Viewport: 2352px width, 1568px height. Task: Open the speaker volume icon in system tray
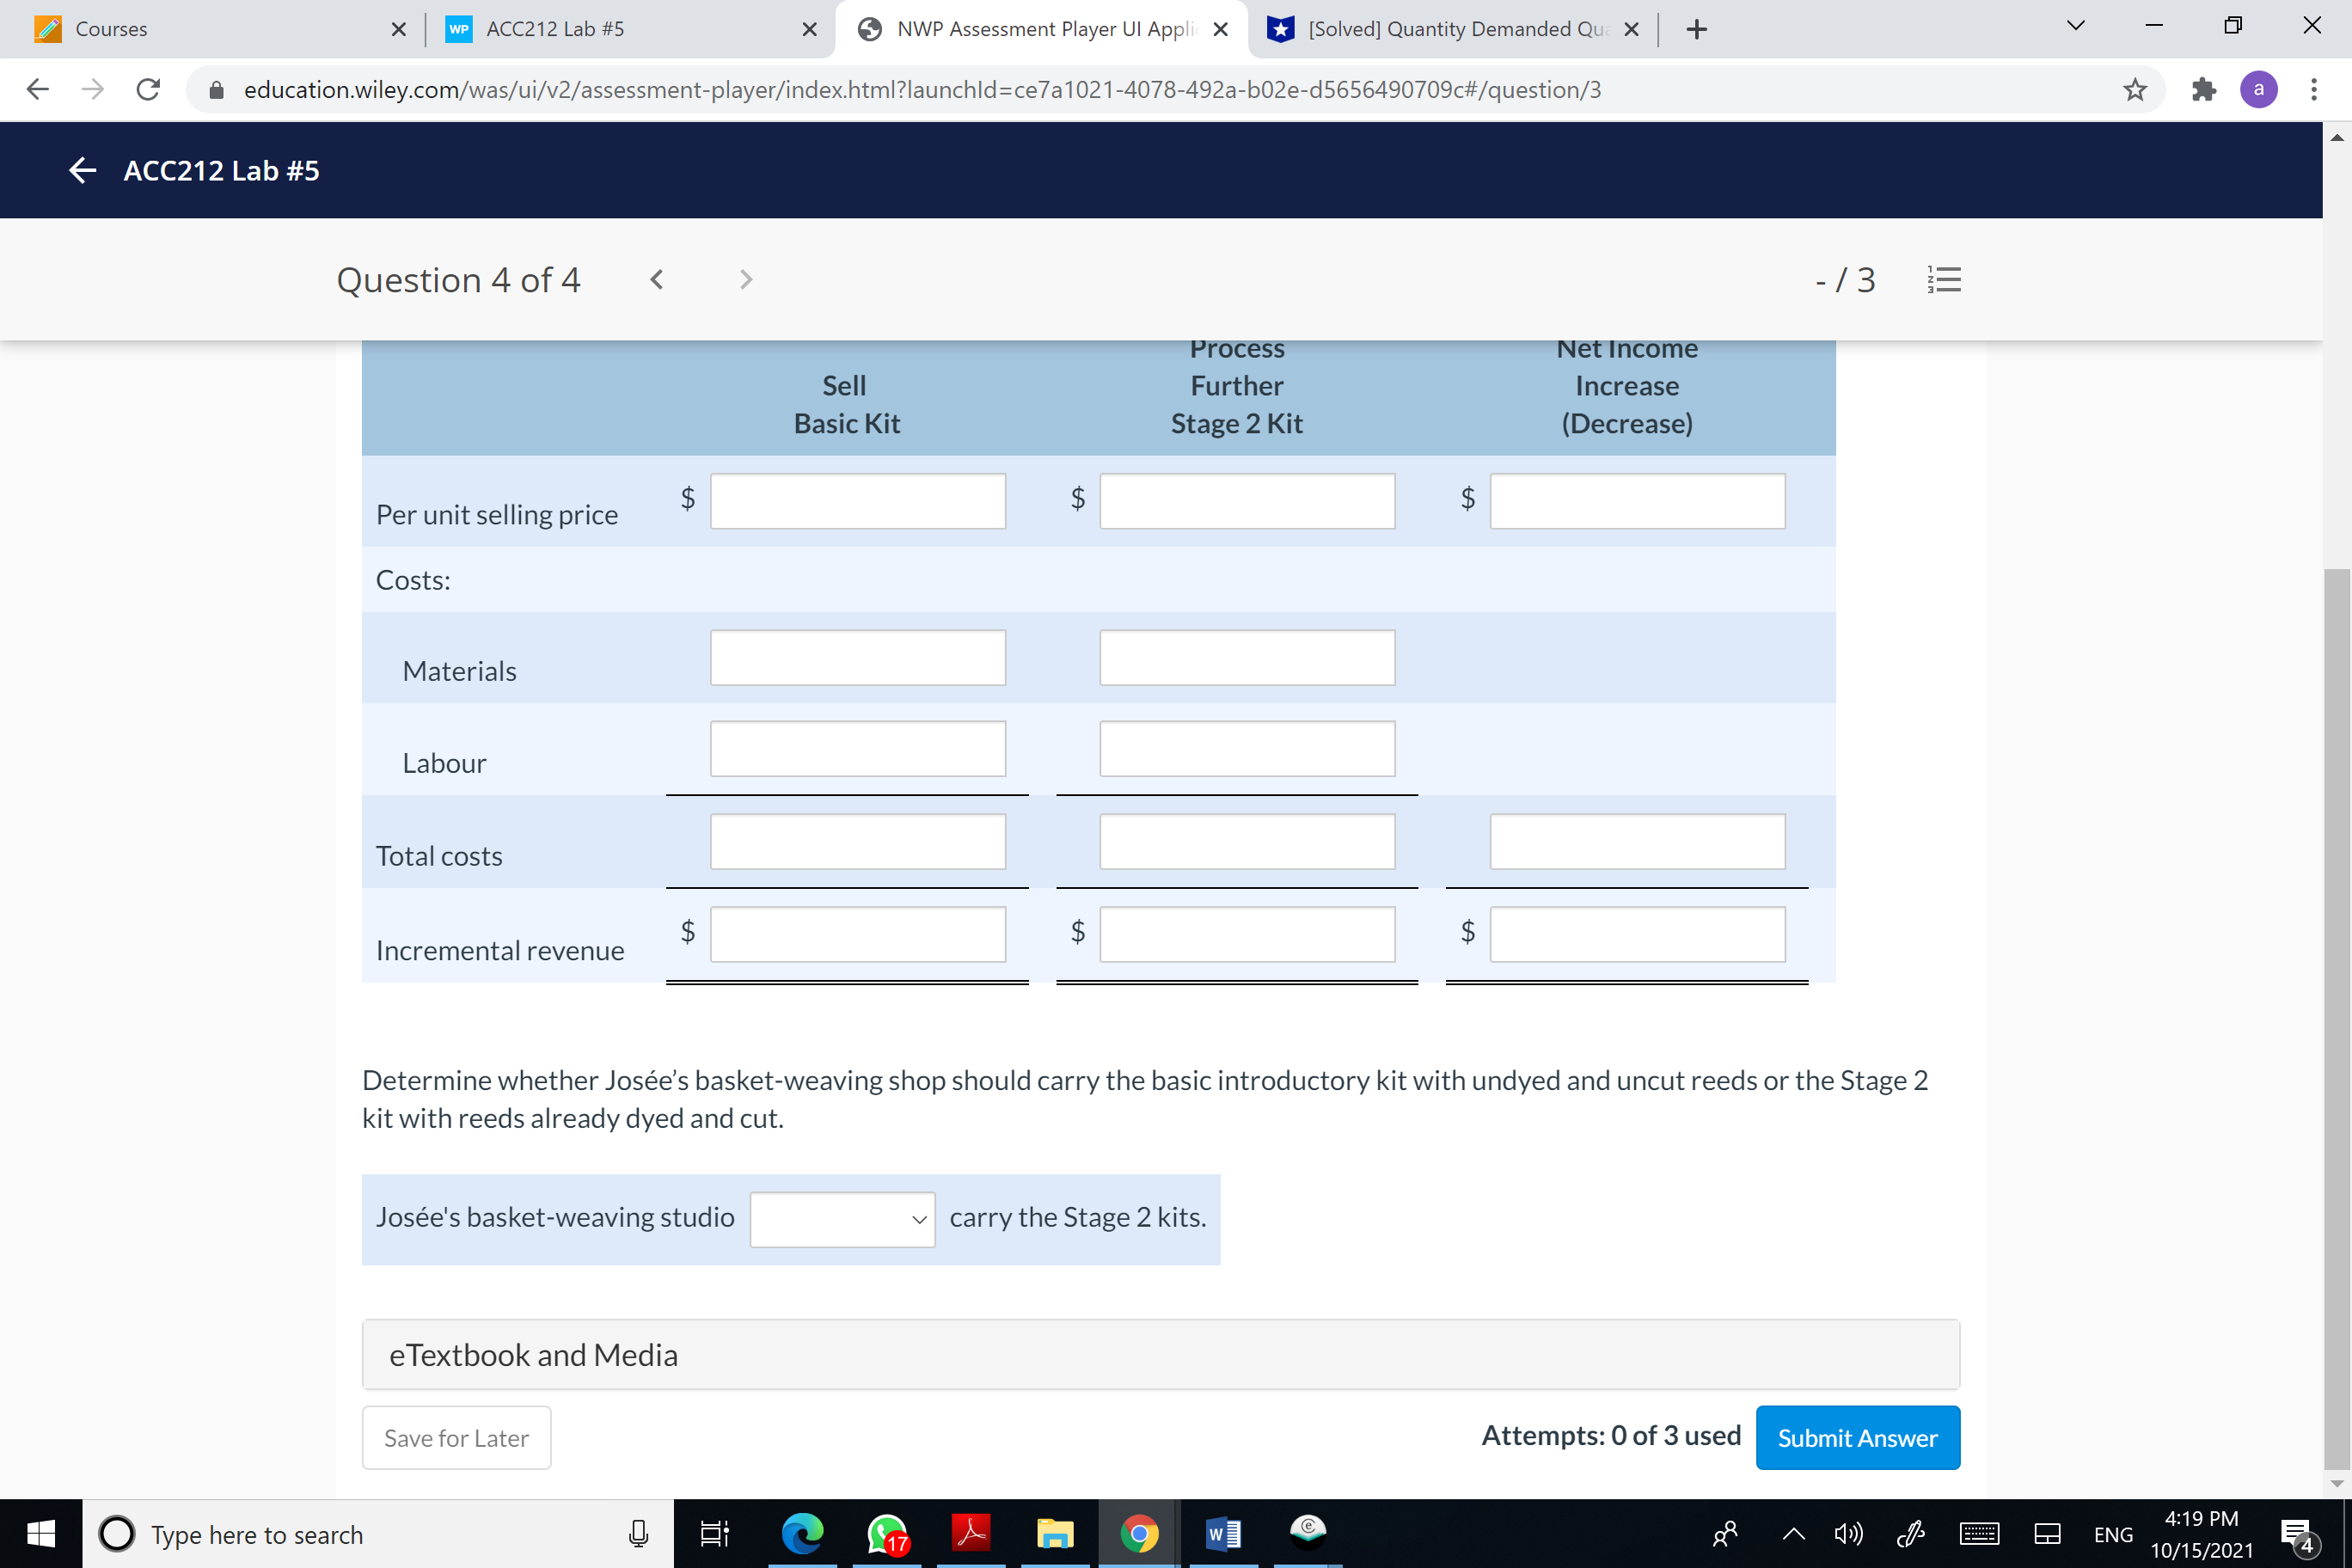point(1848,1533)
